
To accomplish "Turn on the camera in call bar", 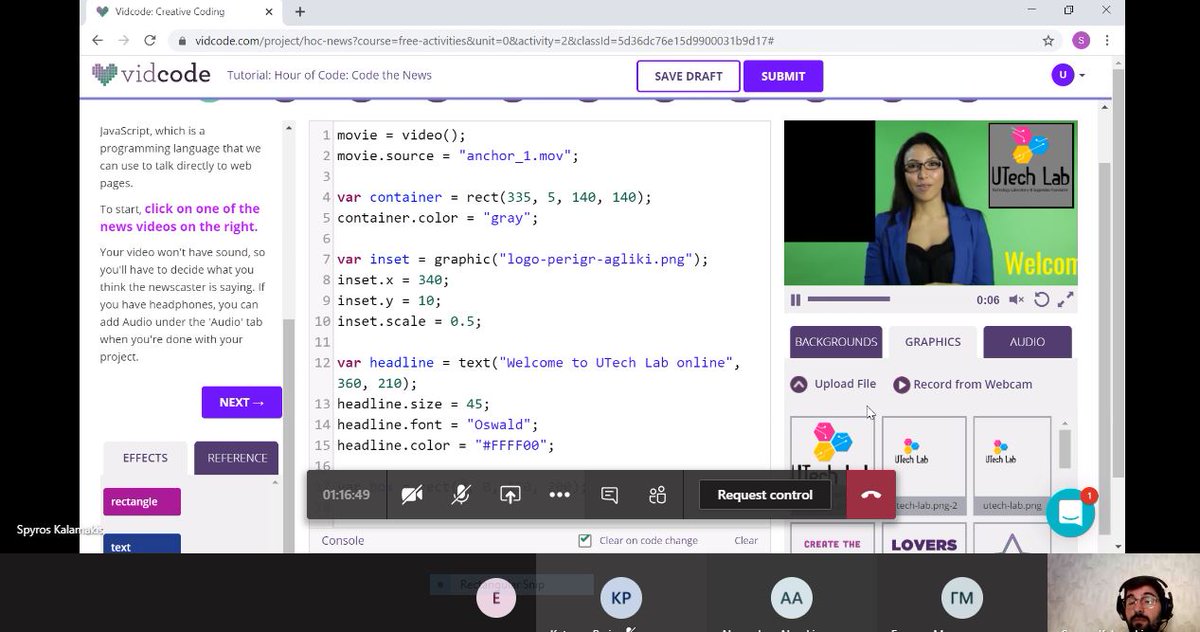I will [411, 495].
